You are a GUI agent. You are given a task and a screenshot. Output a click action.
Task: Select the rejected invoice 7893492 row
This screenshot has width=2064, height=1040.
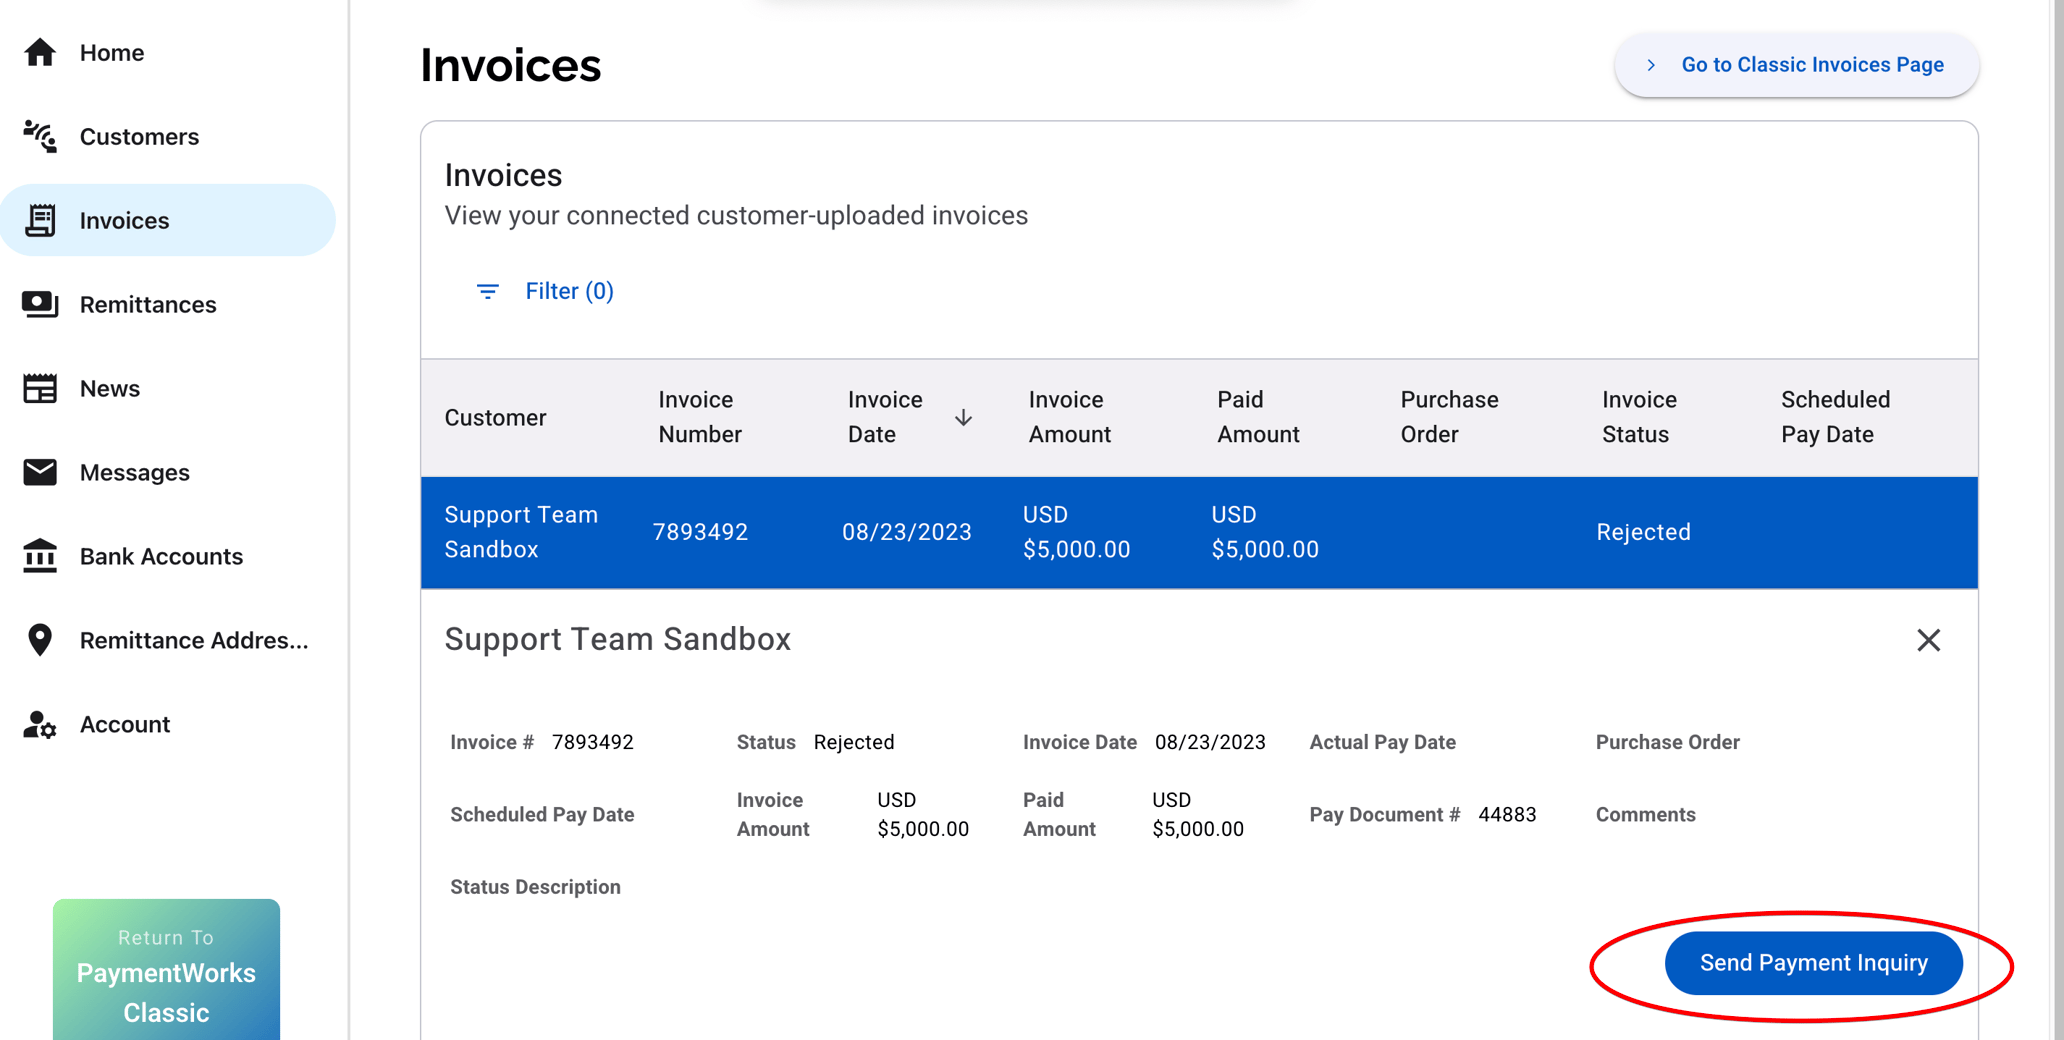click(x=1000, y=531)
